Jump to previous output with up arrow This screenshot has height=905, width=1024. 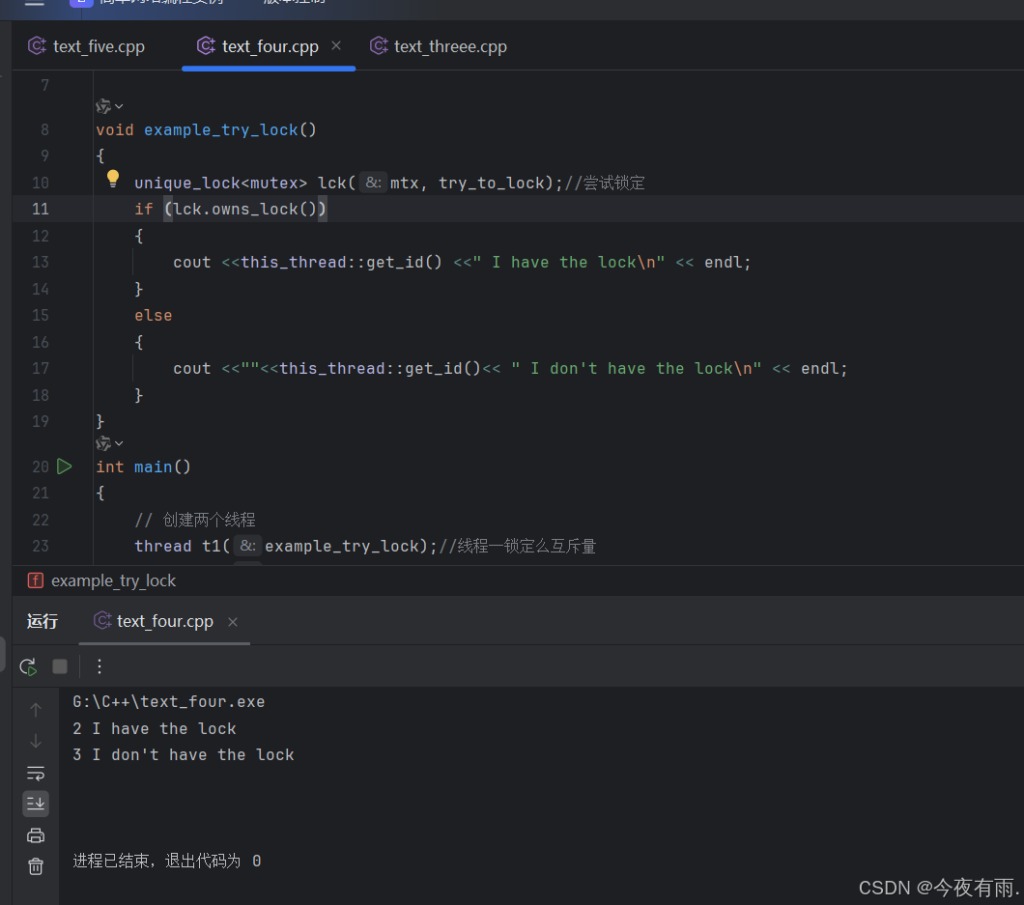tap(35, 709)
